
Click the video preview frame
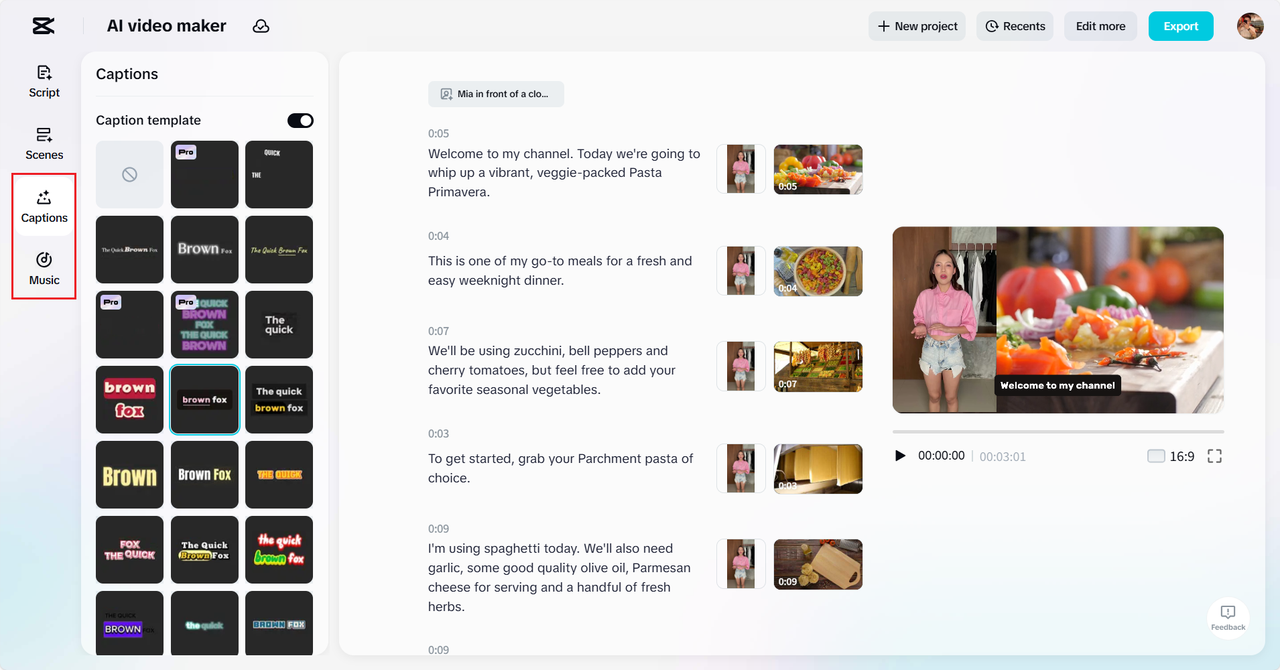1058,320
